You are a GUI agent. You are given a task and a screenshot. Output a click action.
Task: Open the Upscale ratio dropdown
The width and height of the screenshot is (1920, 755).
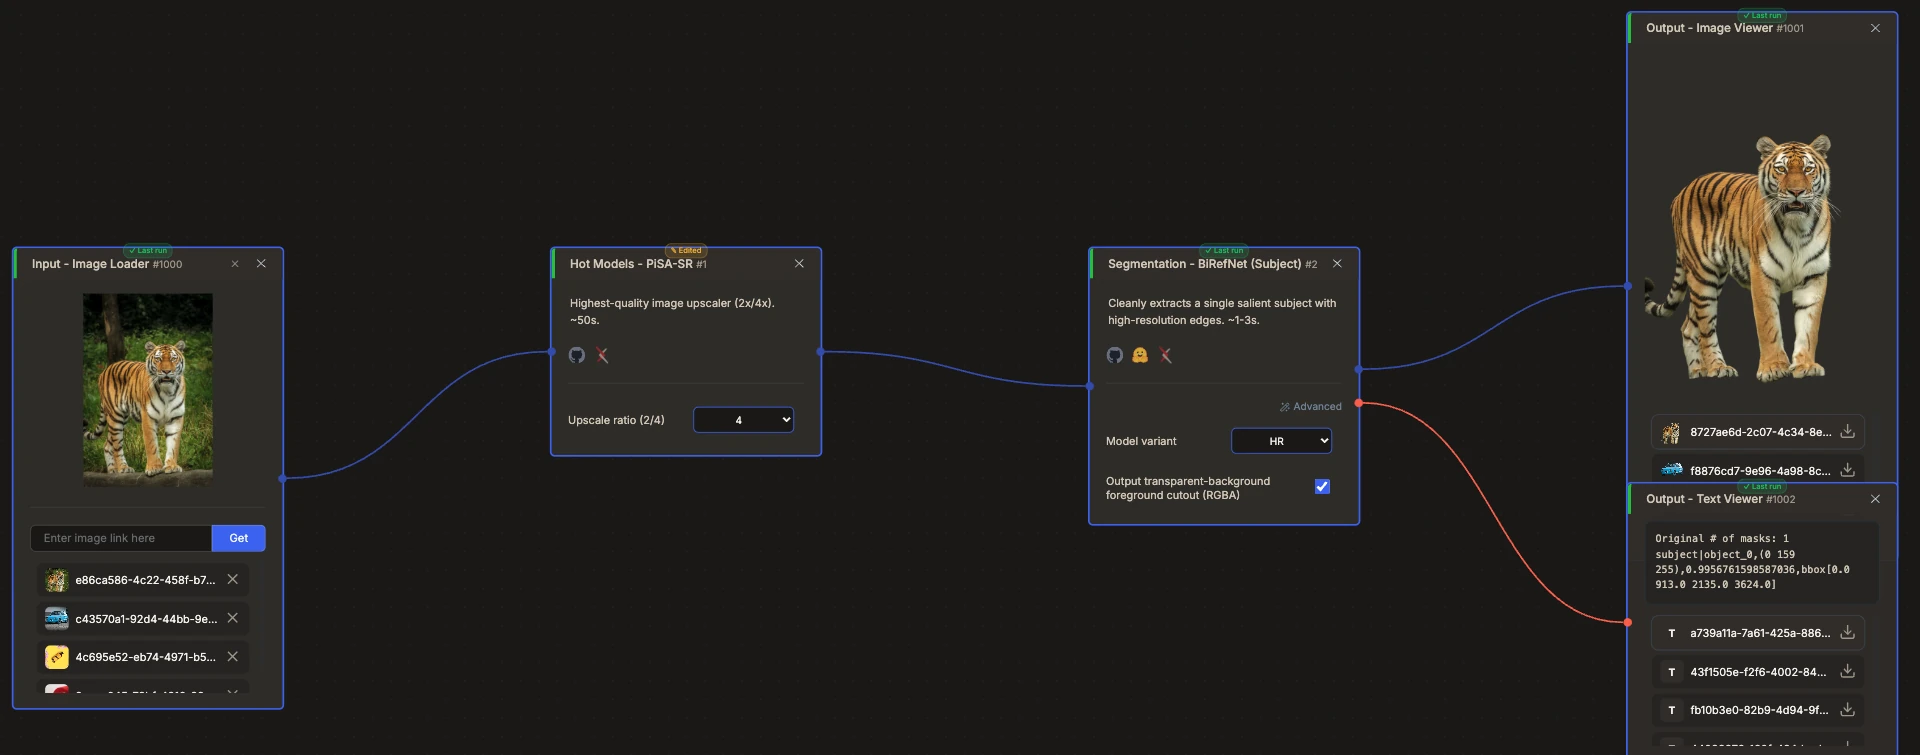(x=744, y=420)
